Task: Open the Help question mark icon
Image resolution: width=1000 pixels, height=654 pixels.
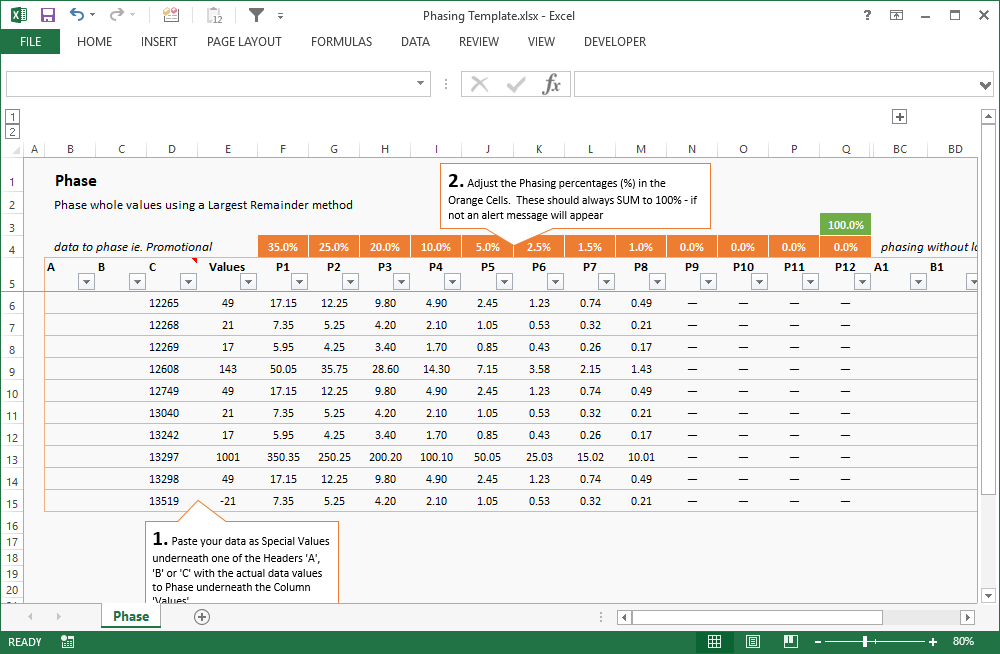Action: 866,16
